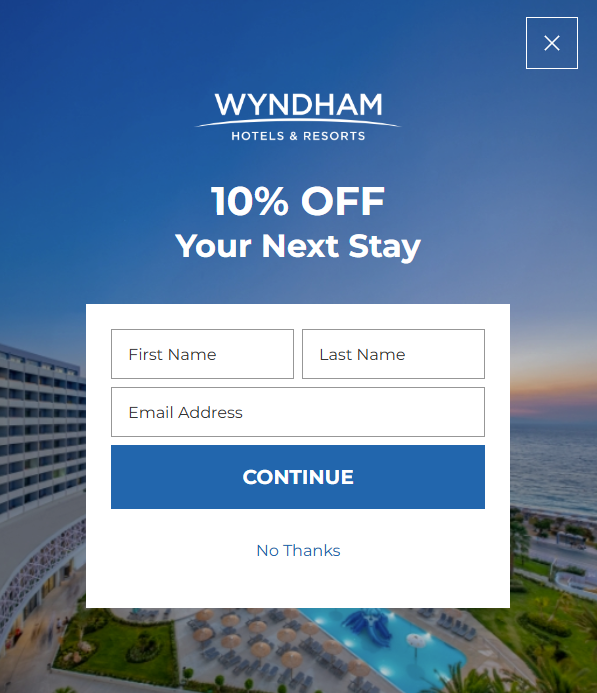
Task: Click the 10% OFF headline
Action: pos(298,202)
